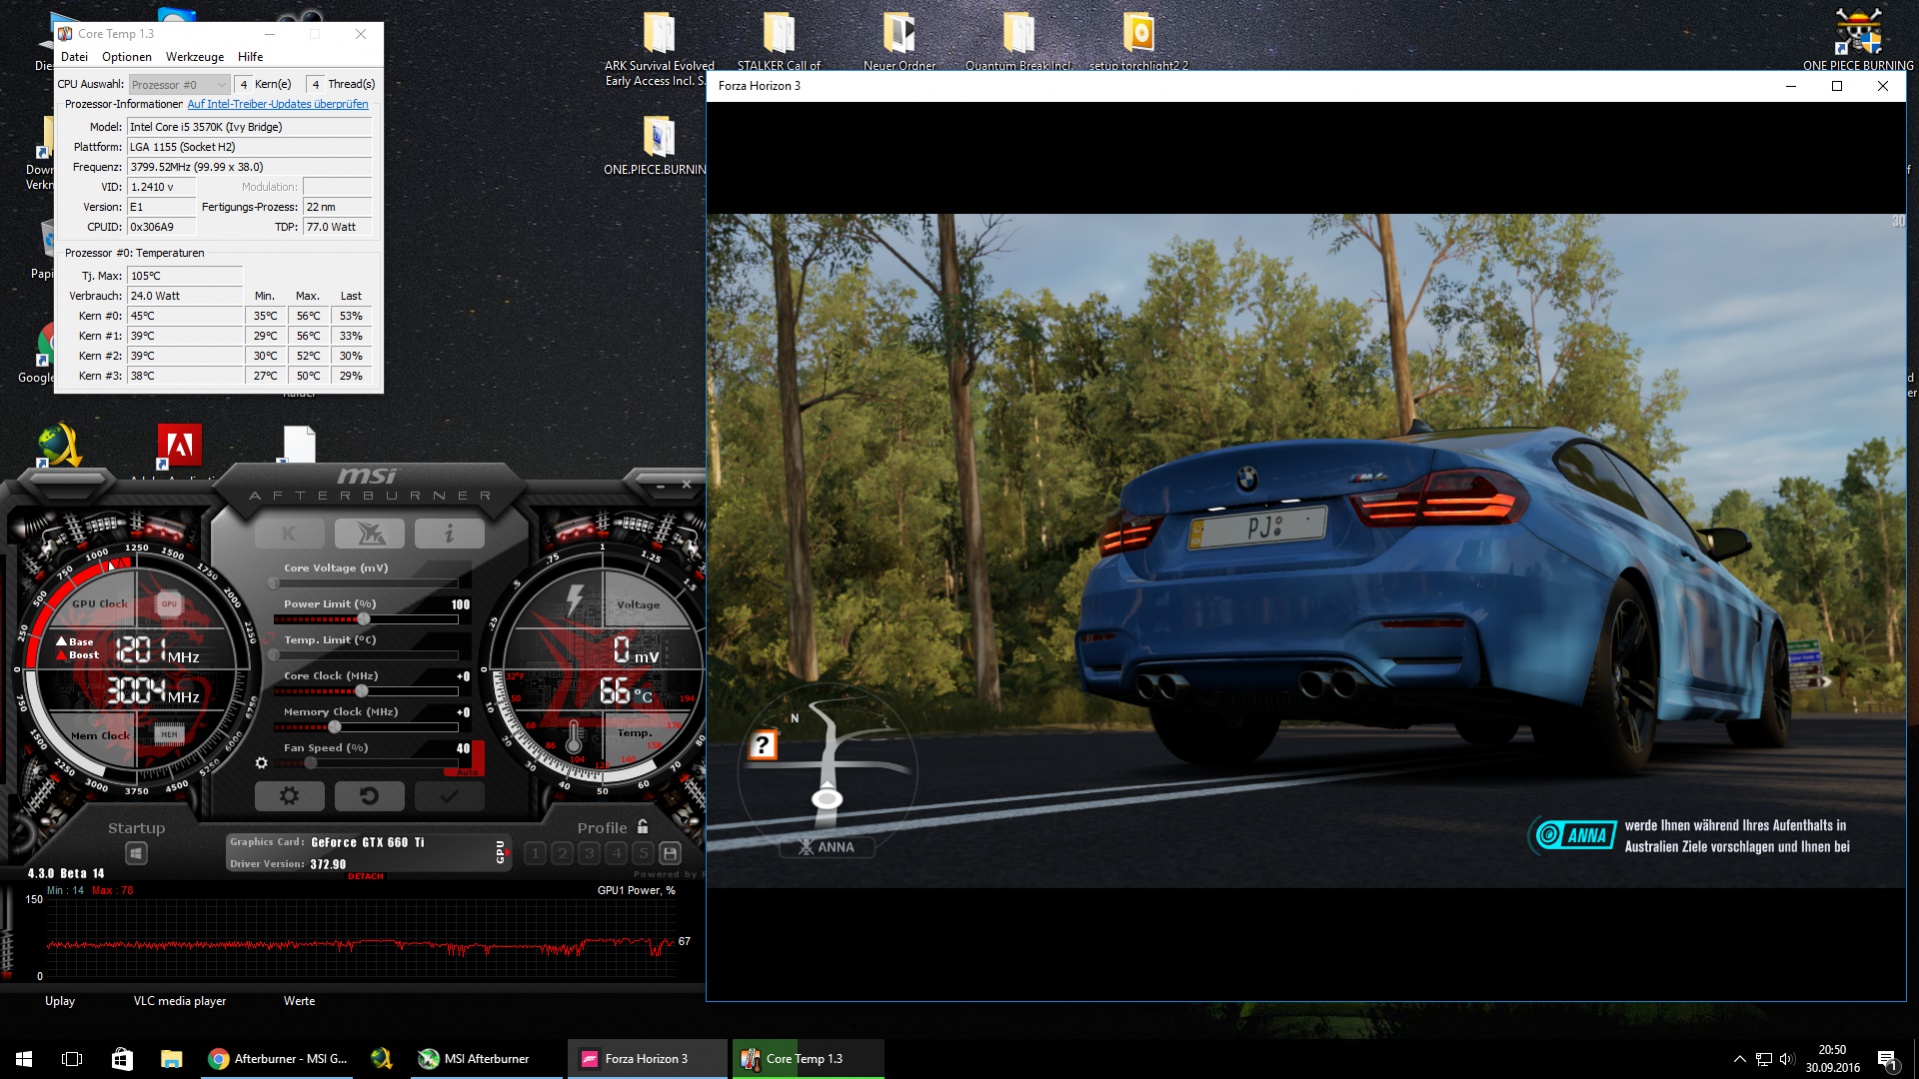This screenshot has height=1079, width=1919.
Task: Open the Adobe desktop shortcut
Action: click(x=180, y=447)
